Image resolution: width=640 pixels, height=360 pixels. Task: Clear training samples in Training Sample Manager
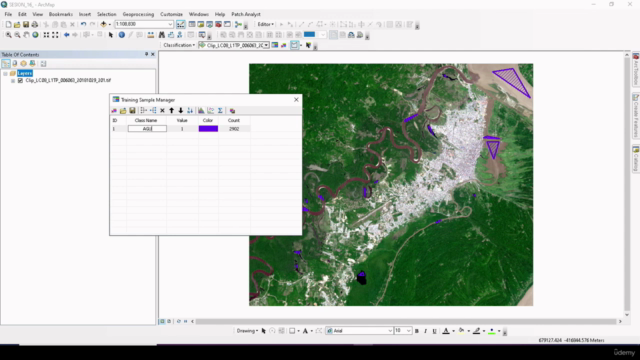[x=114, y=111]
